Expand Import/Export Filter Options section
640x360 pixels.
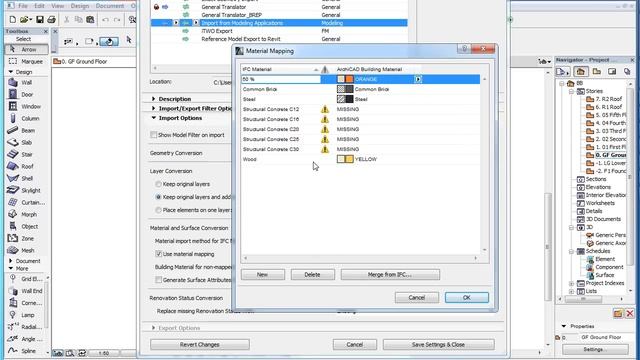coord(153,108)
